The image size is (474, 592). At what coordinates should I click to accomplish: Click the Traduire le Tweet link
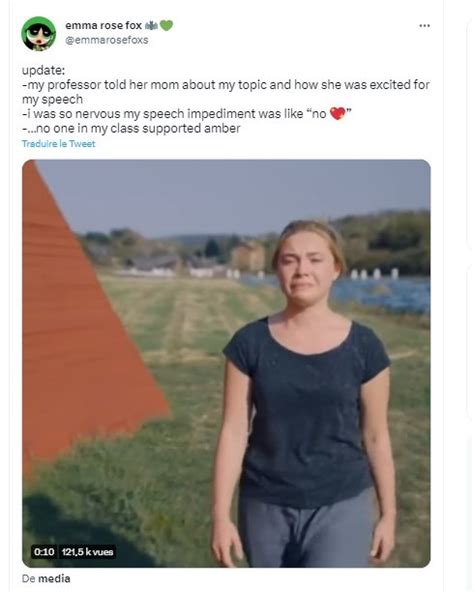59,144
